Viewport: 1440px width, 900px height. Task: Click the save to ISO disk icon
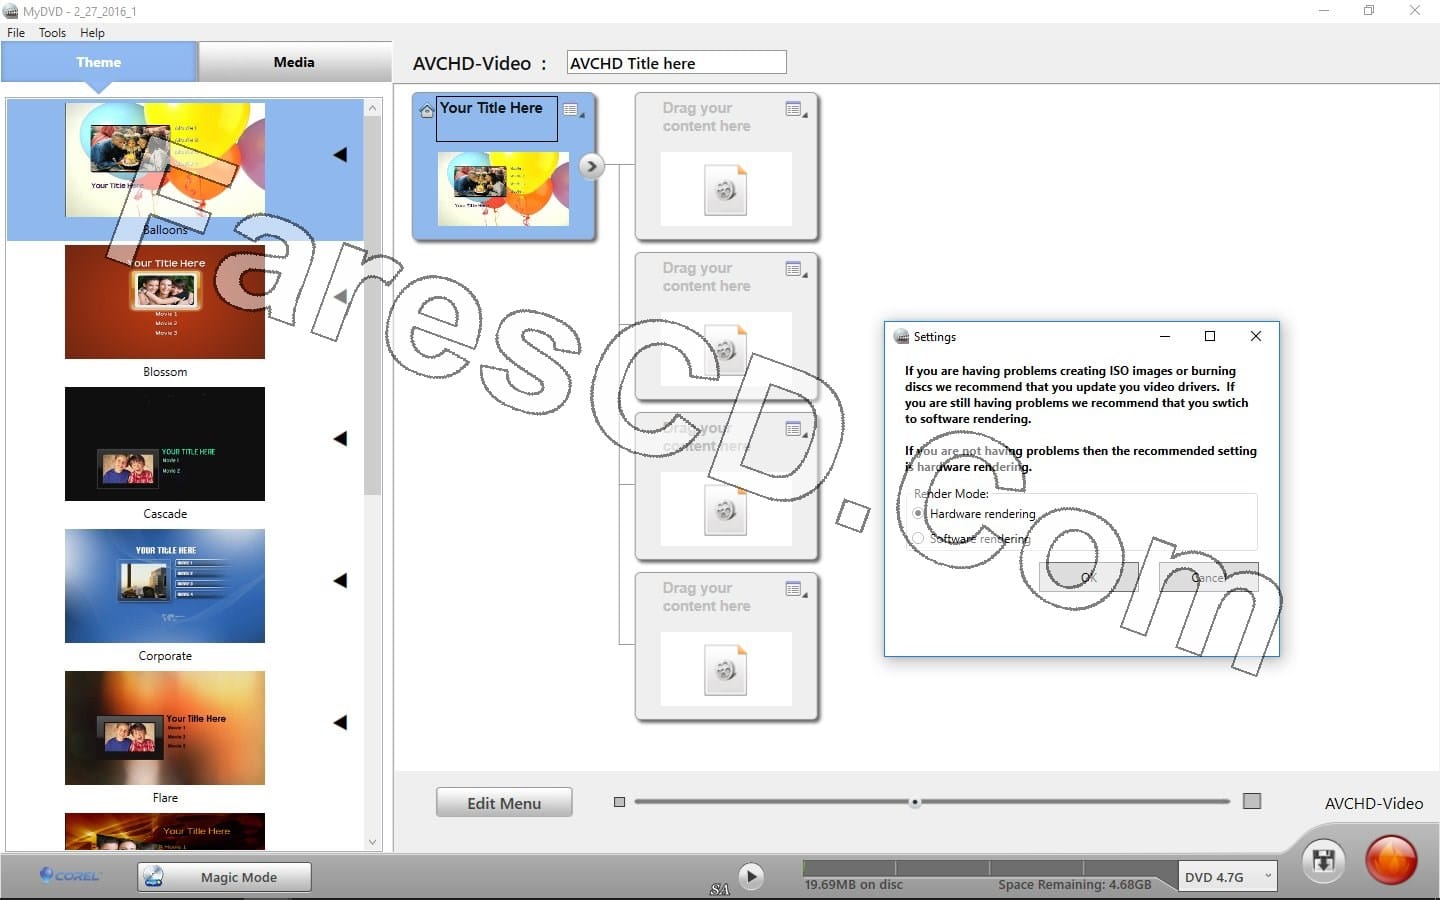pos(1324,861)
